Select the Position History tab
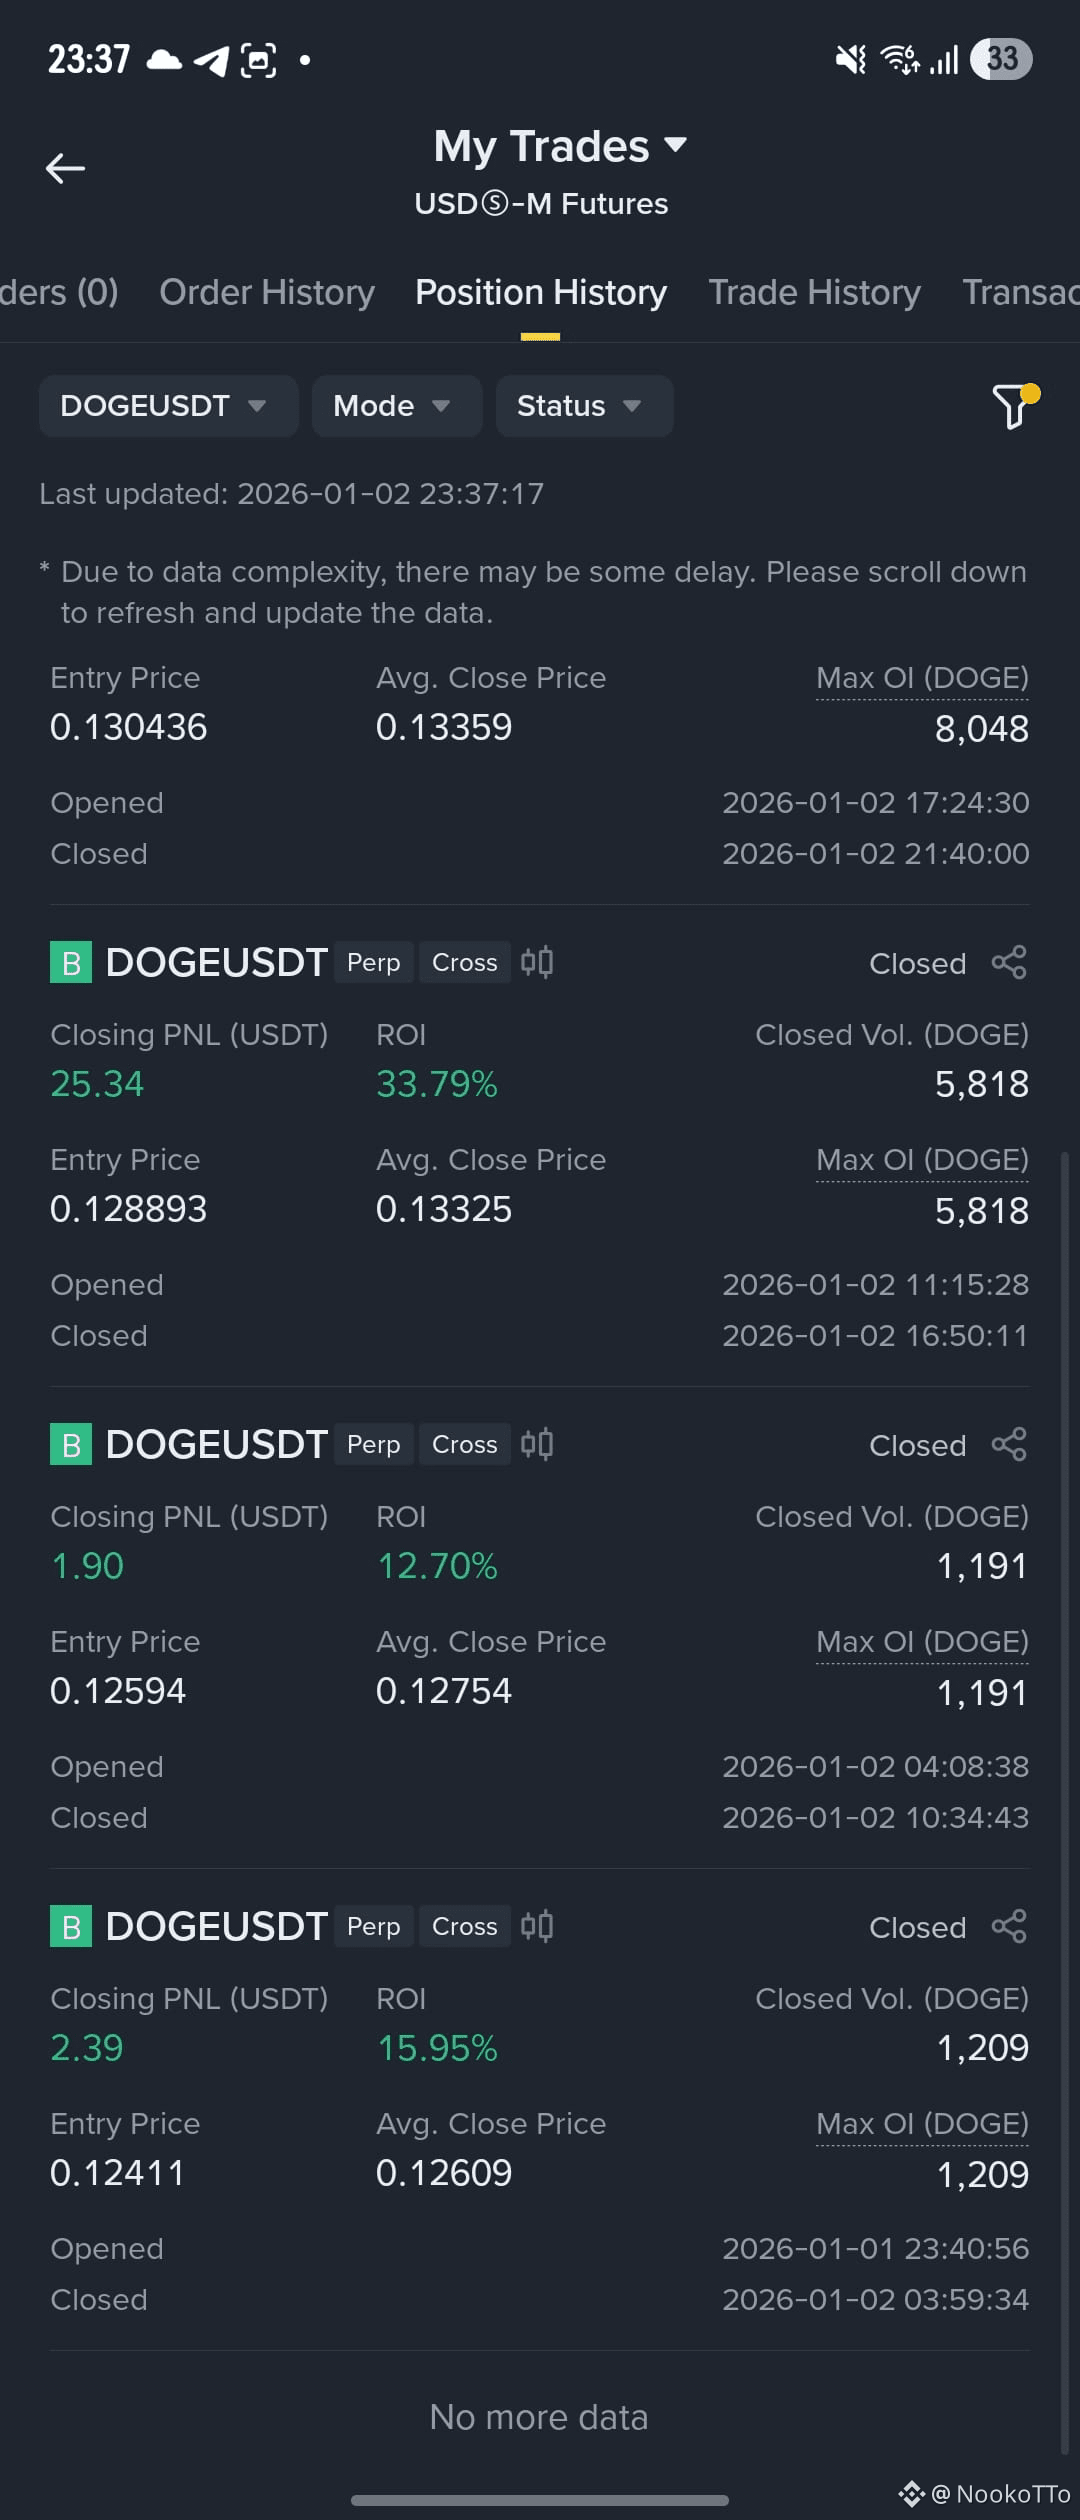 541,292
